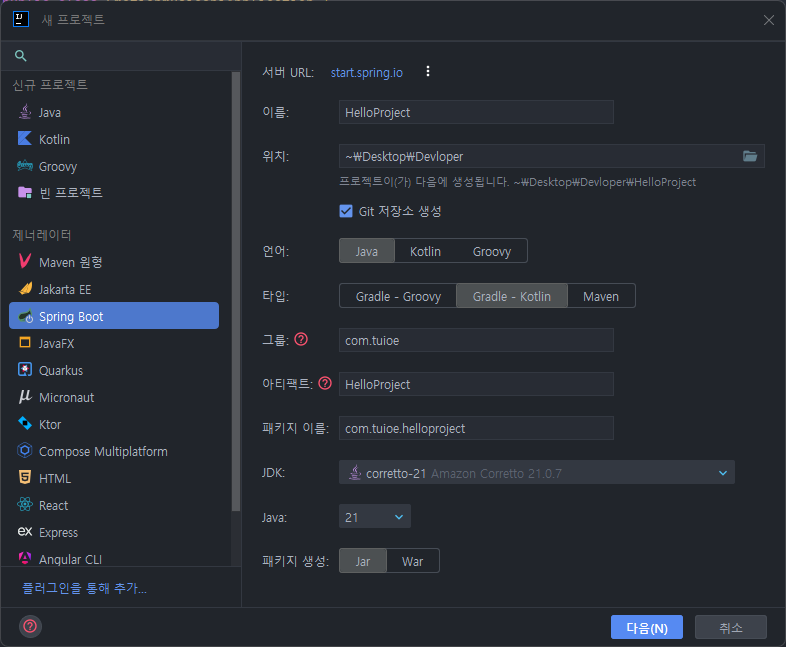Select the Angular CLI icon
The image size is (786, 647).
coord(25,558)
